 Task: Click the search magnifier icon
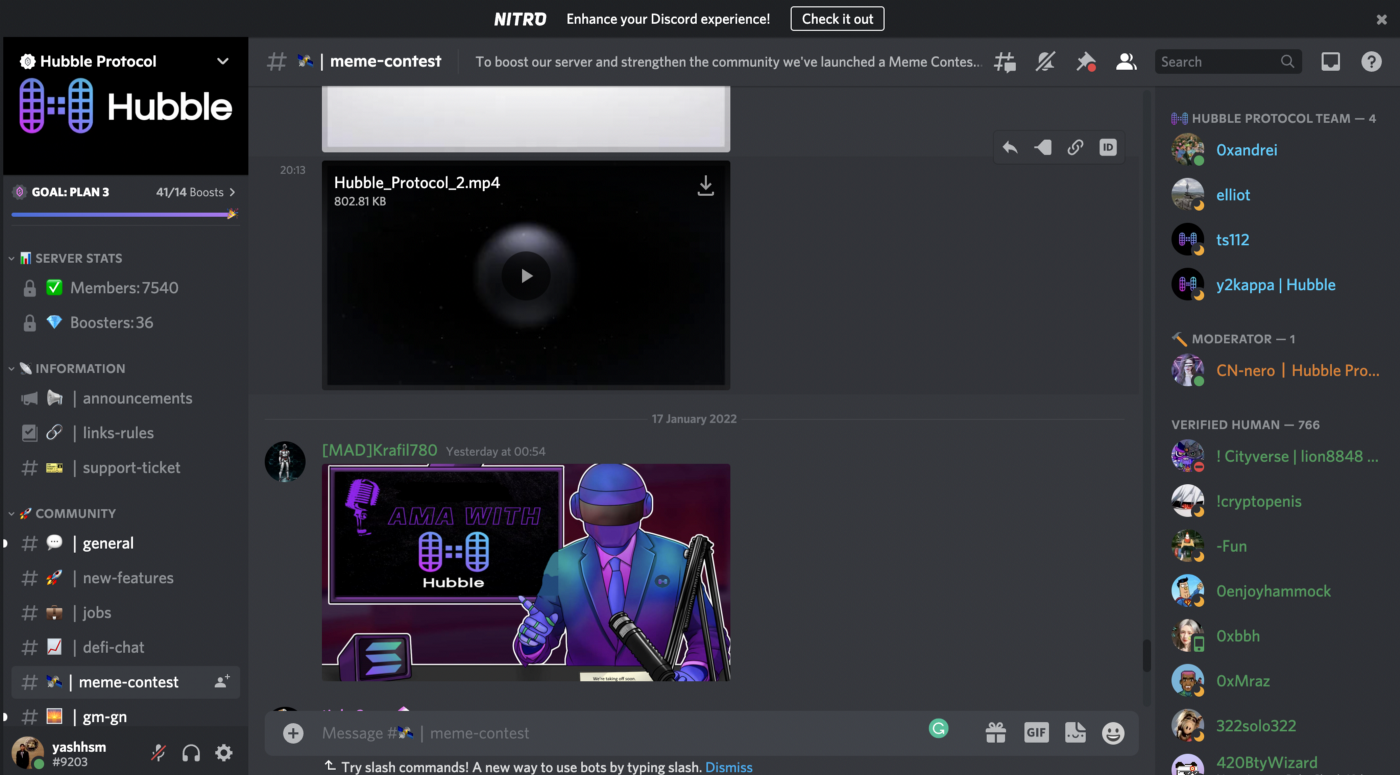[1287, 62]
